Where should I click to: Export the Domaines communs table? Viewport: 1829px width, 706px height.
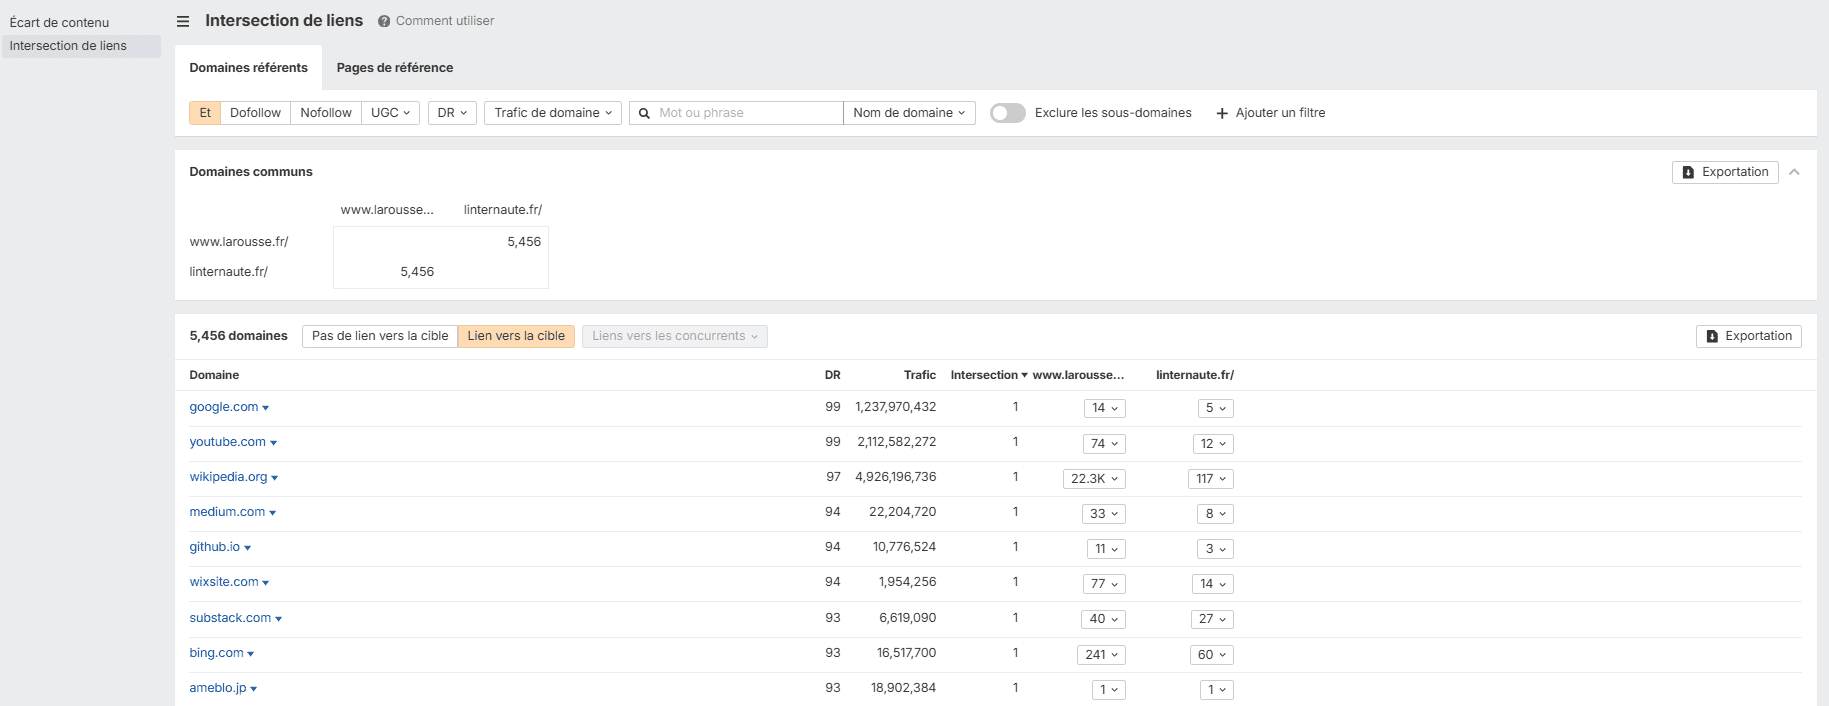(x=1725, y=172)
